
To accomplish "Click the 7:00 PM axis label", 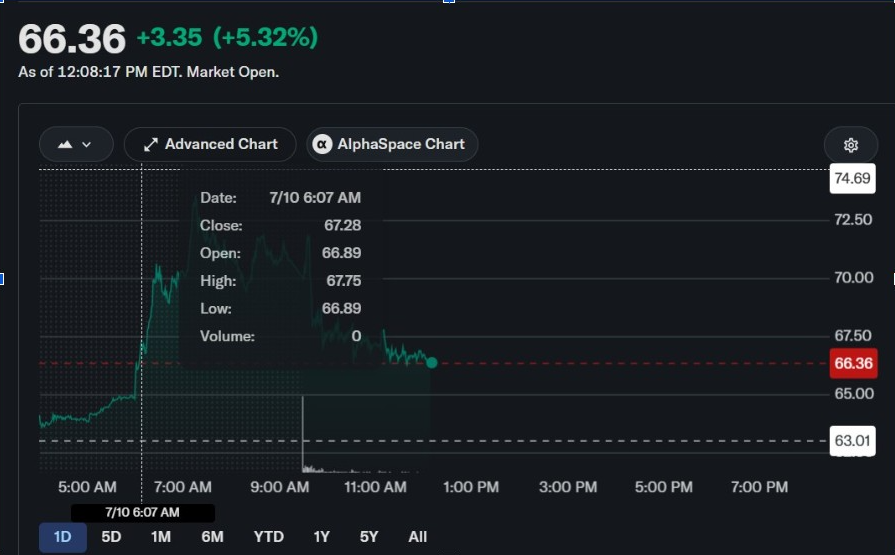I will coord(759,487).
